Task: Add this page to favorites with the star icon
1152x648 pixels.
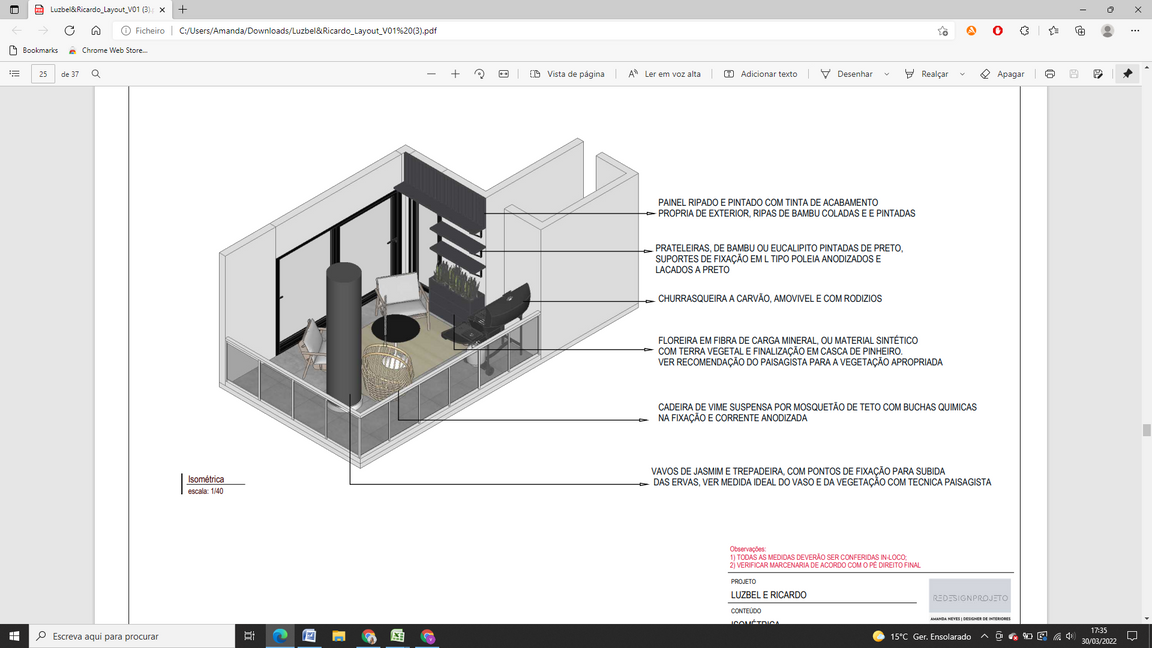Action: 943,31
